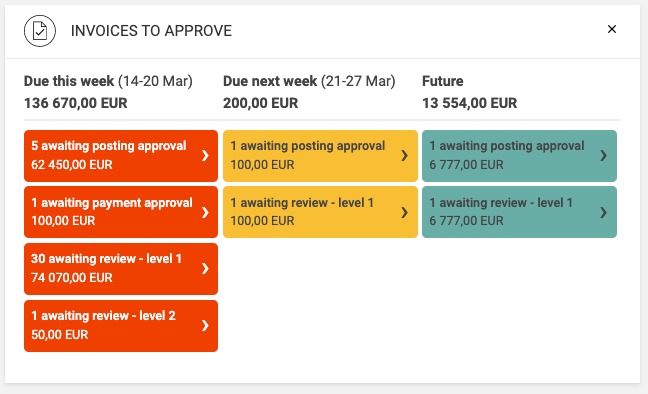Image resolution: width=648 pixels, height=394 pixels.
Task: Open the 74 070,00 EUR review card
Action: coord(121,269)
